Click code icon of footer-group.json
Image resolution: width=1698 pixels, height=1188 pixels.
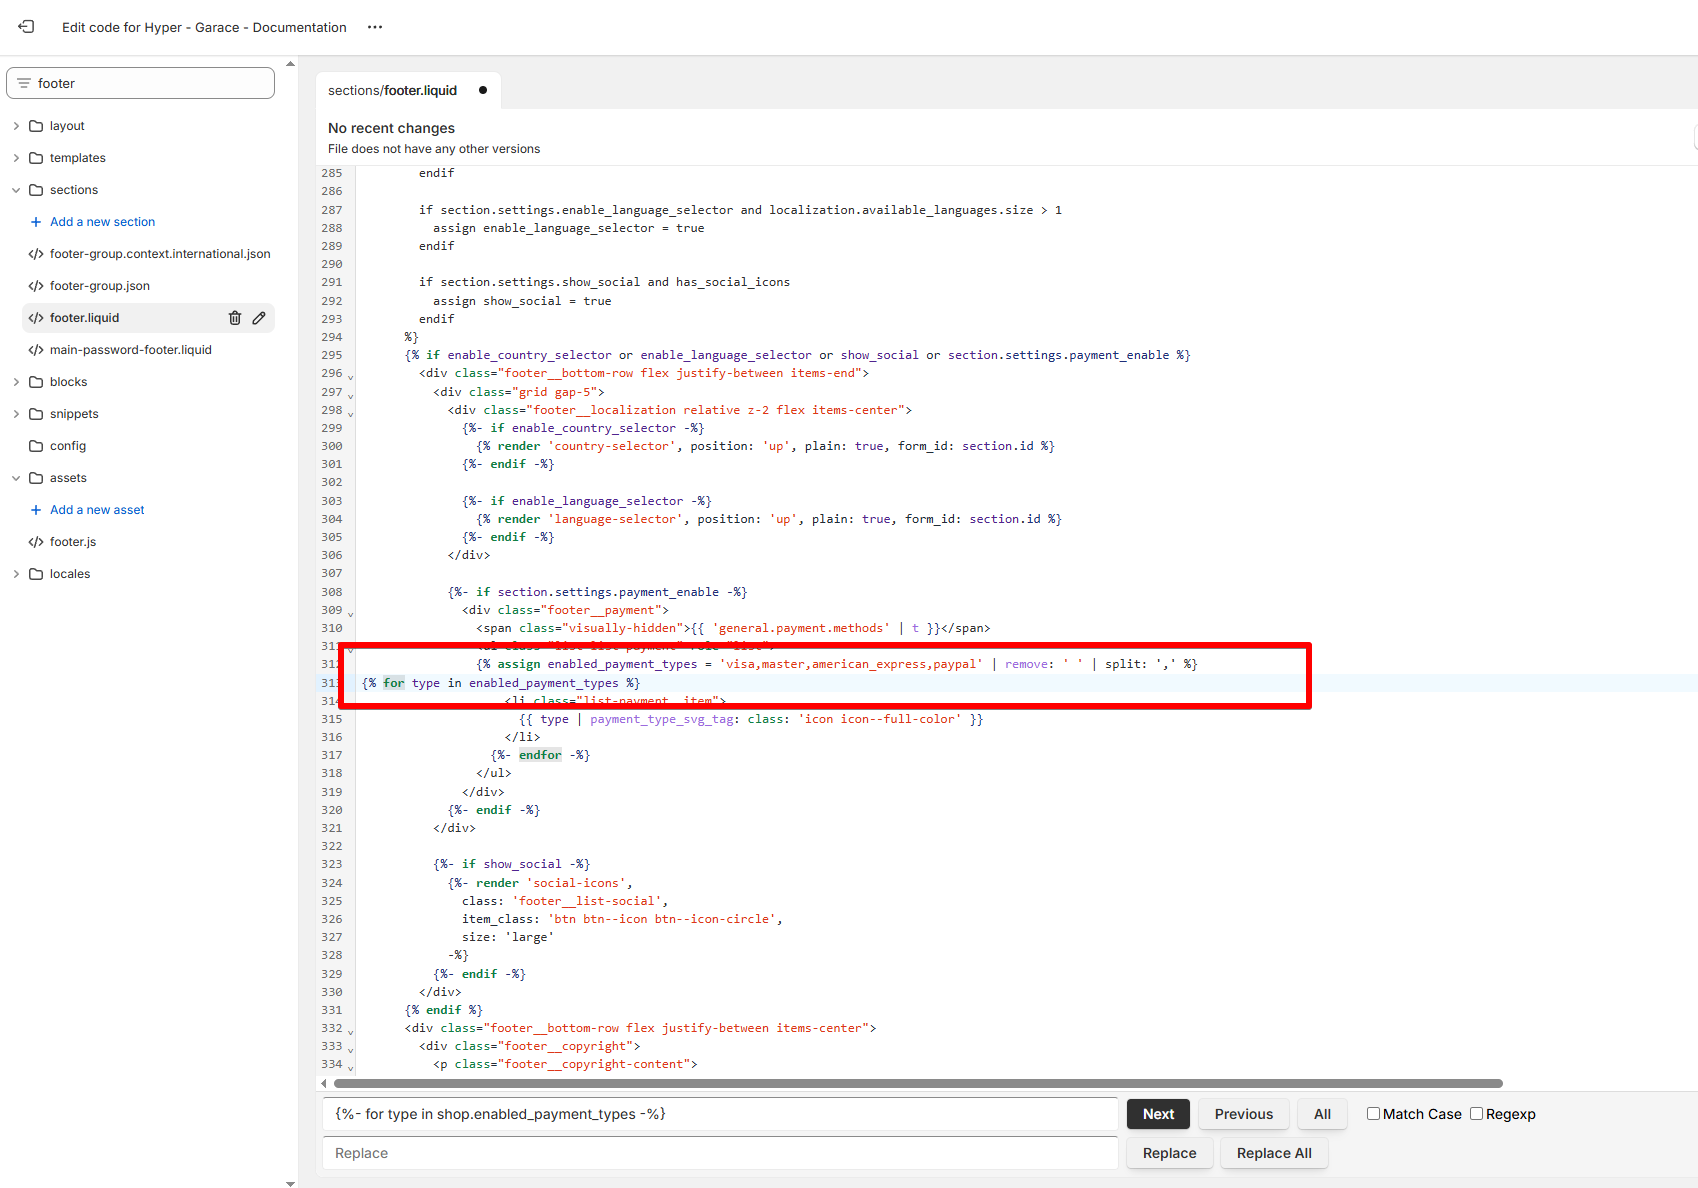click(x=36, y=286)
